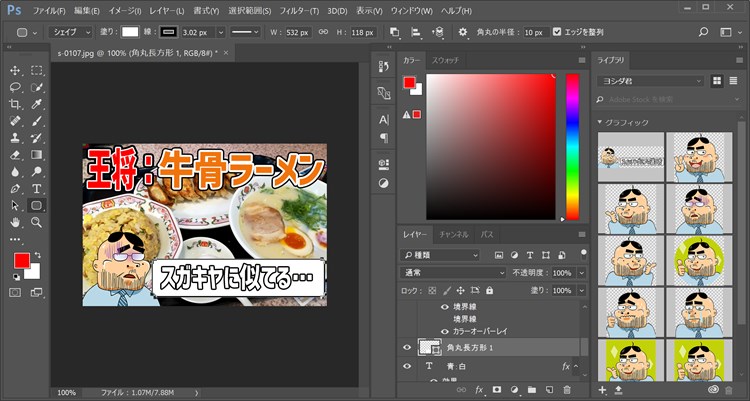Viewport: 750px width, 401px height.
Task: Select the Gradient tool
Action: coord(36,155)
